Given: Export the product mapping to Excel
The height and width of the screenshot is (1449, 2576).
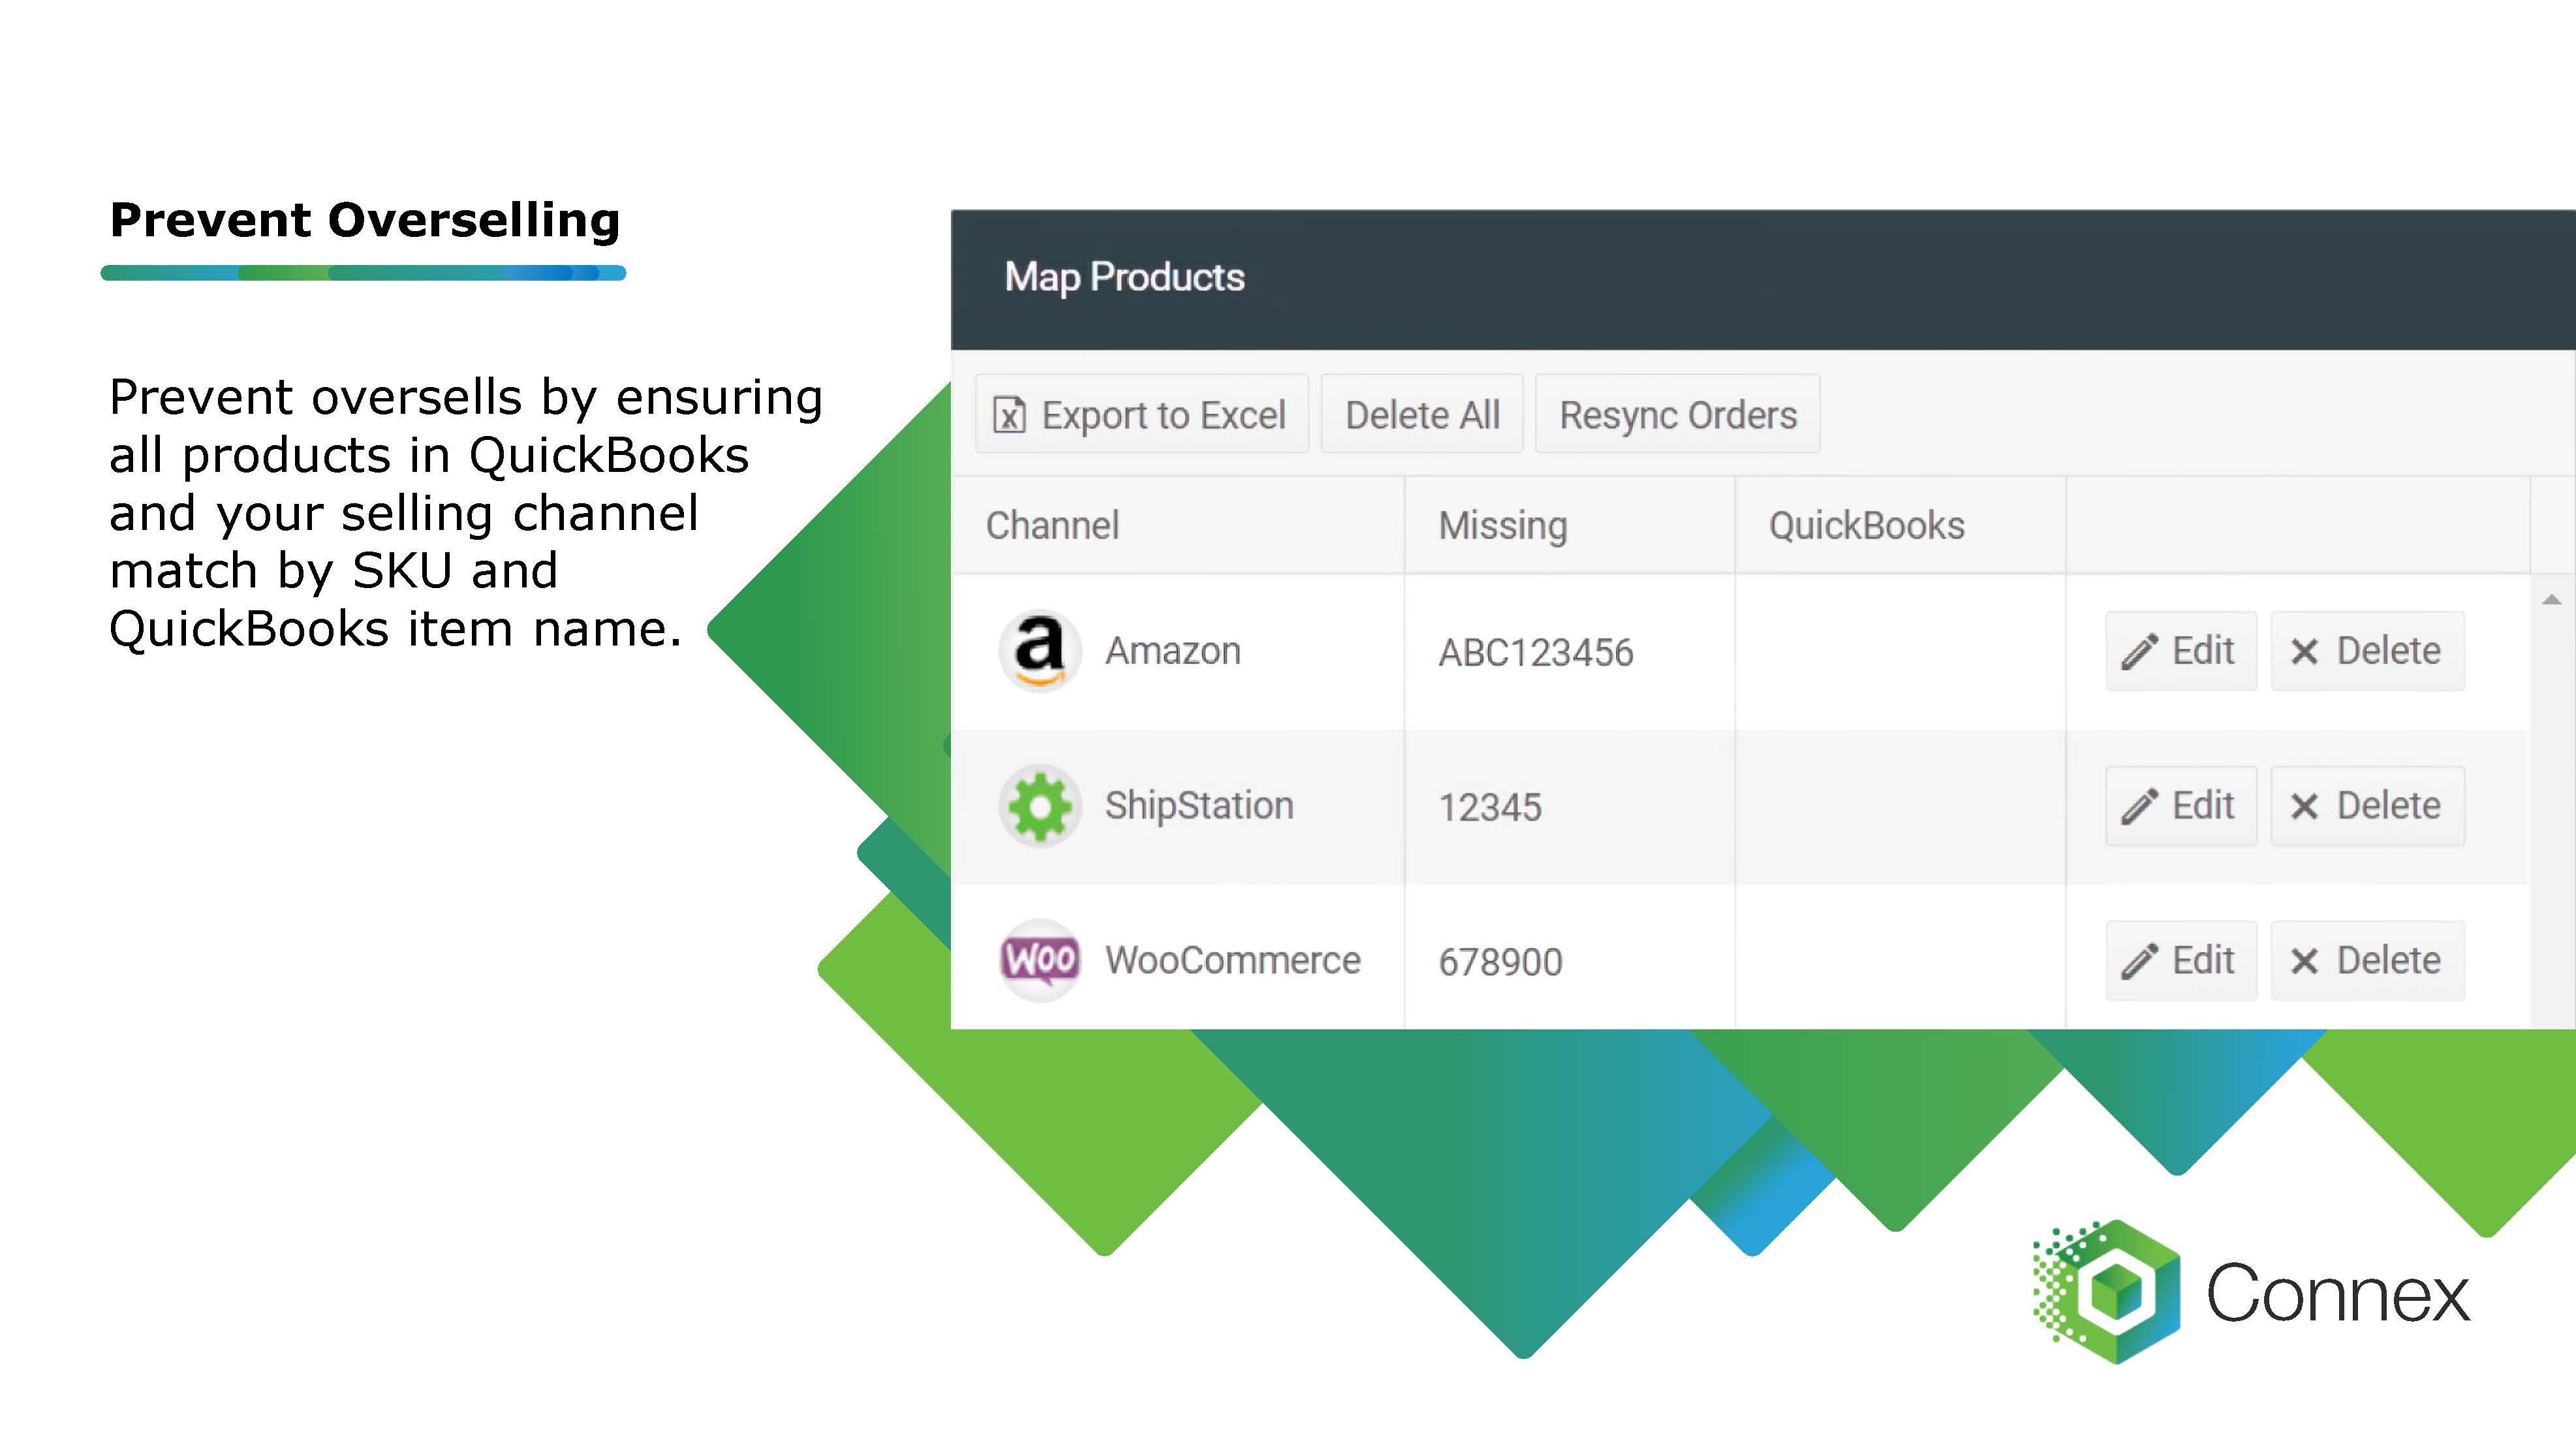Looking at the screenshot, I should pos(1141,415).
